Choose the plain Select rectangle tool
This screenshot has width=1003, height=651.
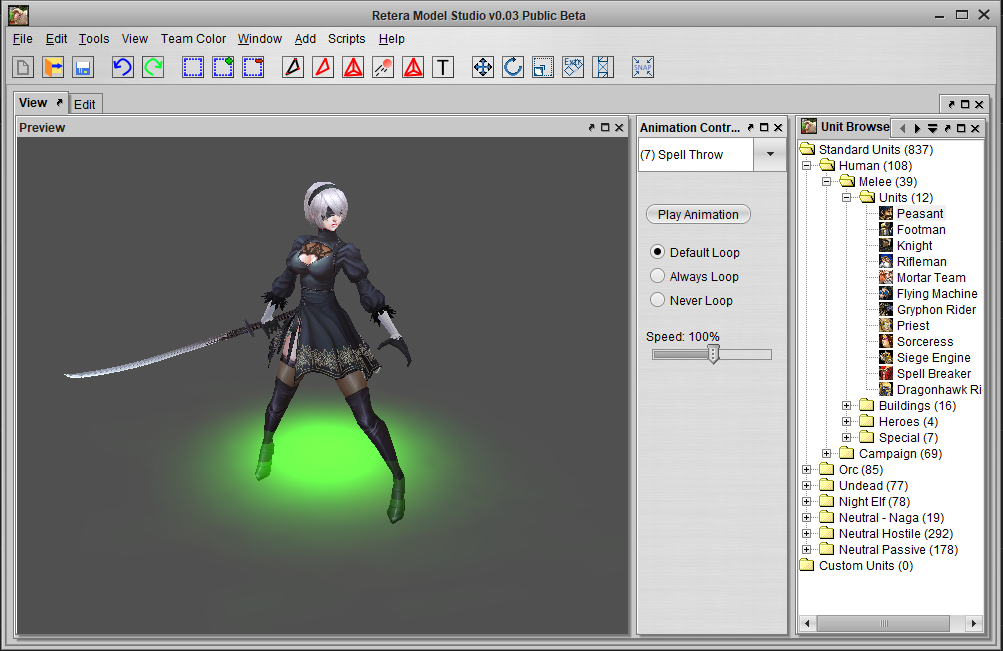click(193, 67)
